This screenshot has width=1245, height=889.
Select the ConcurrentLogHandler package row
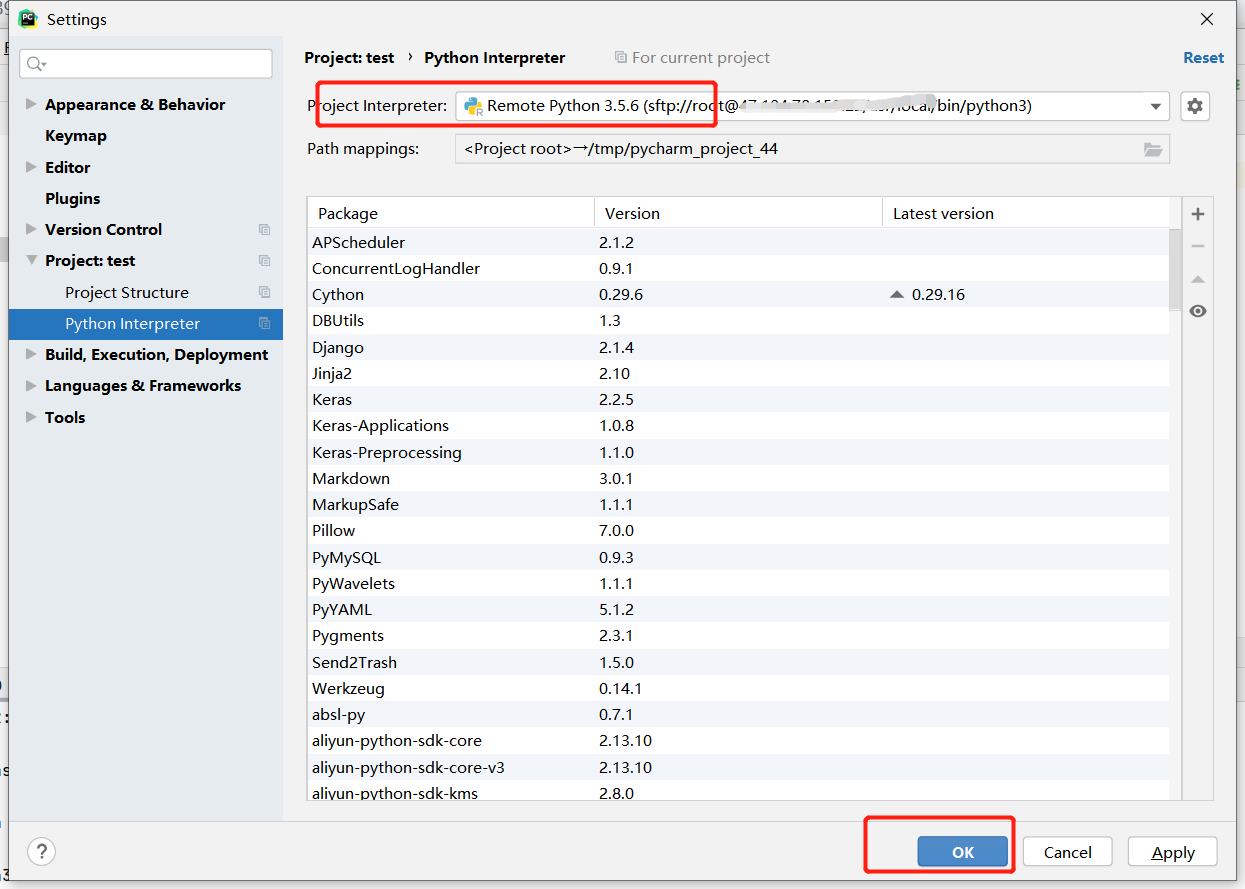738,268
